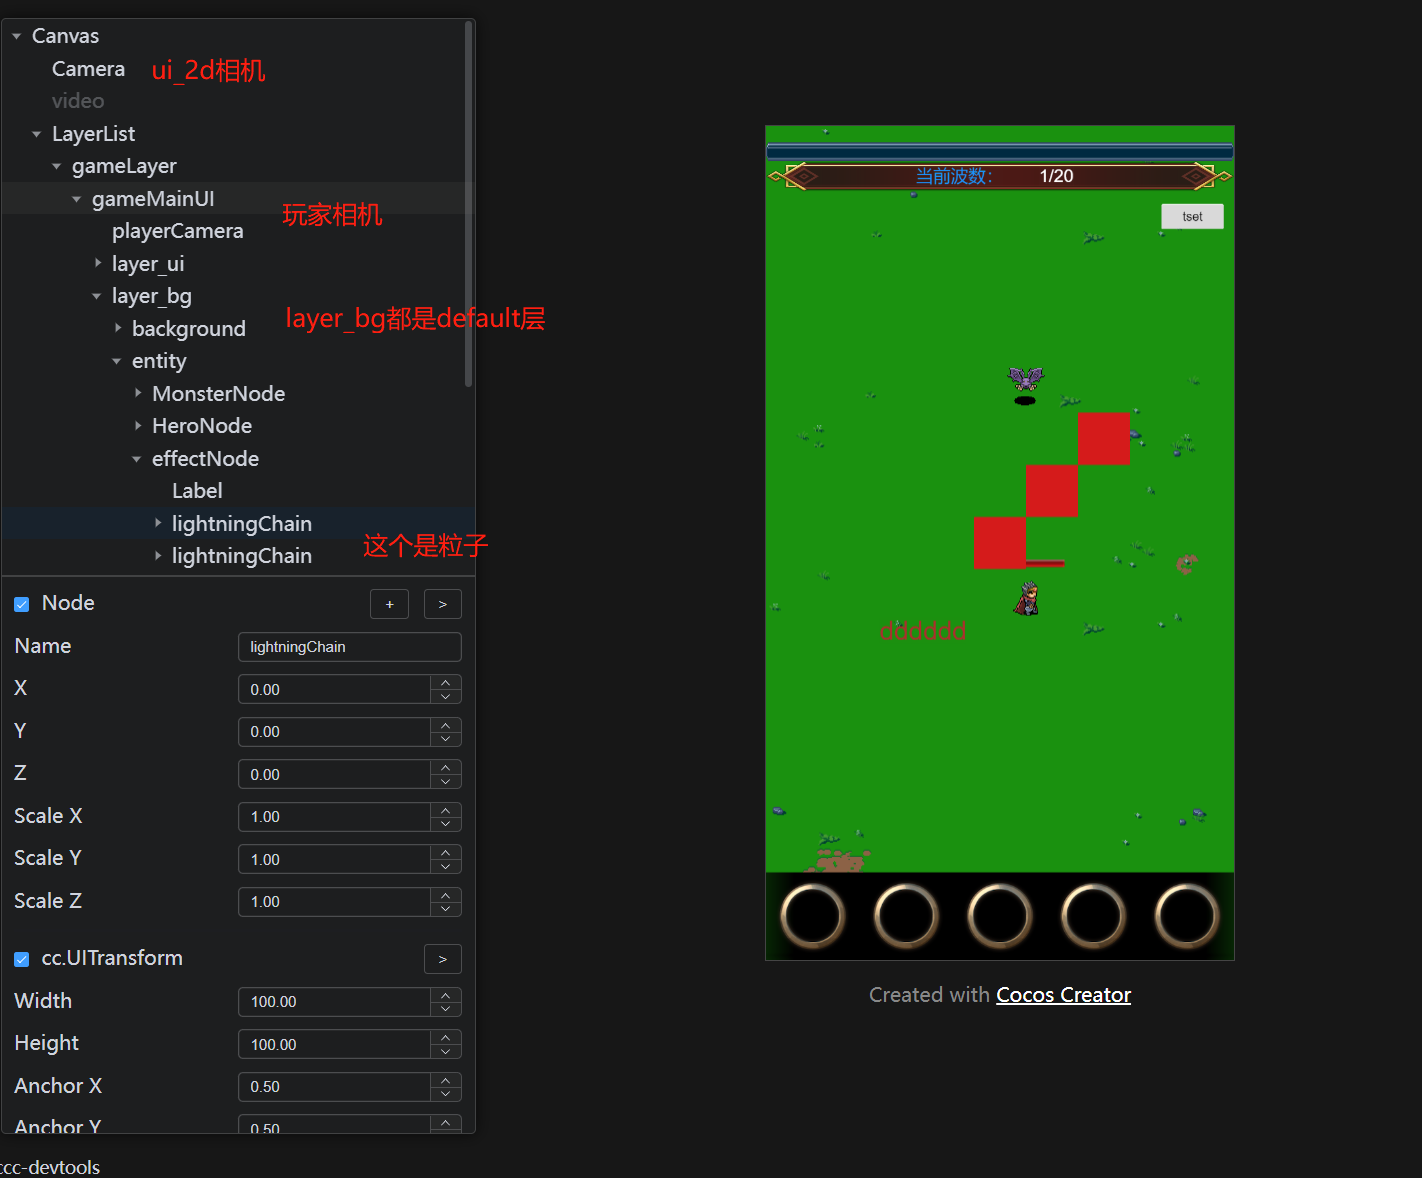The image size is (1422, 1178).
Task: Increase Anchor X with up arrow
Action: 446,1080
